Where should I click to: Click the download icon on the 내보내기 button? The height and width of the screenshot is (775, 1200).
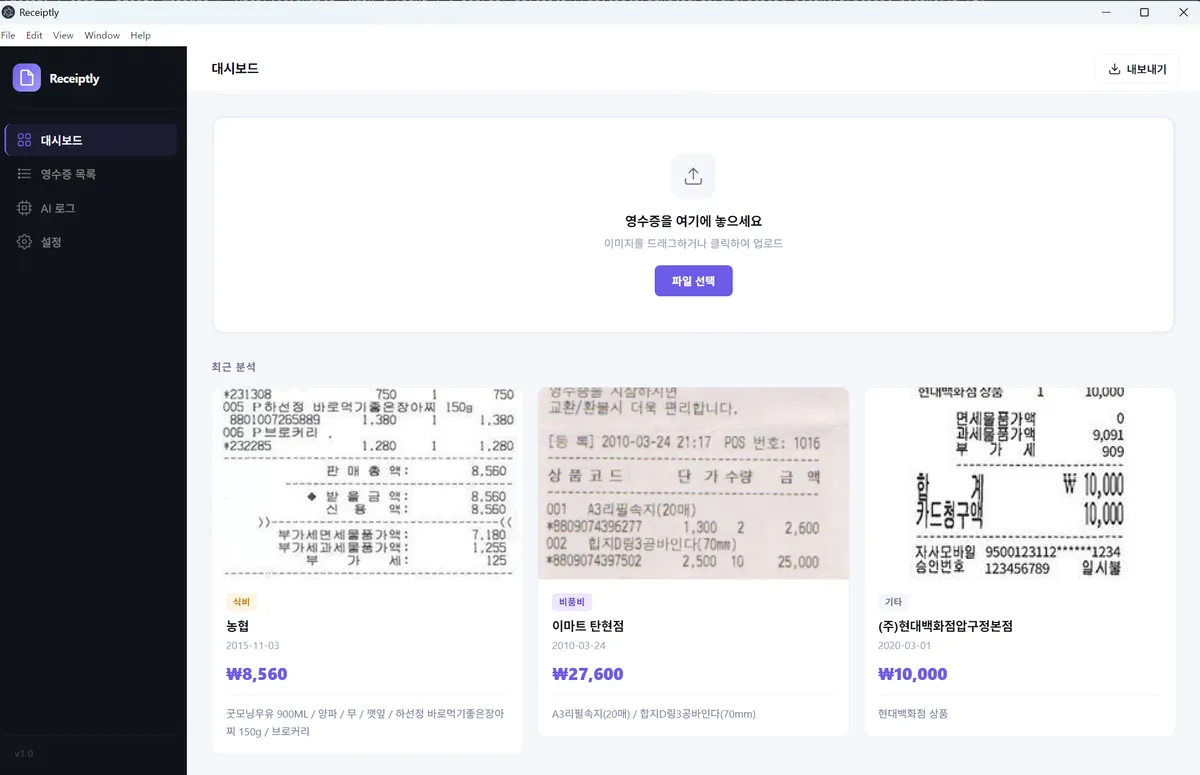1113,69
